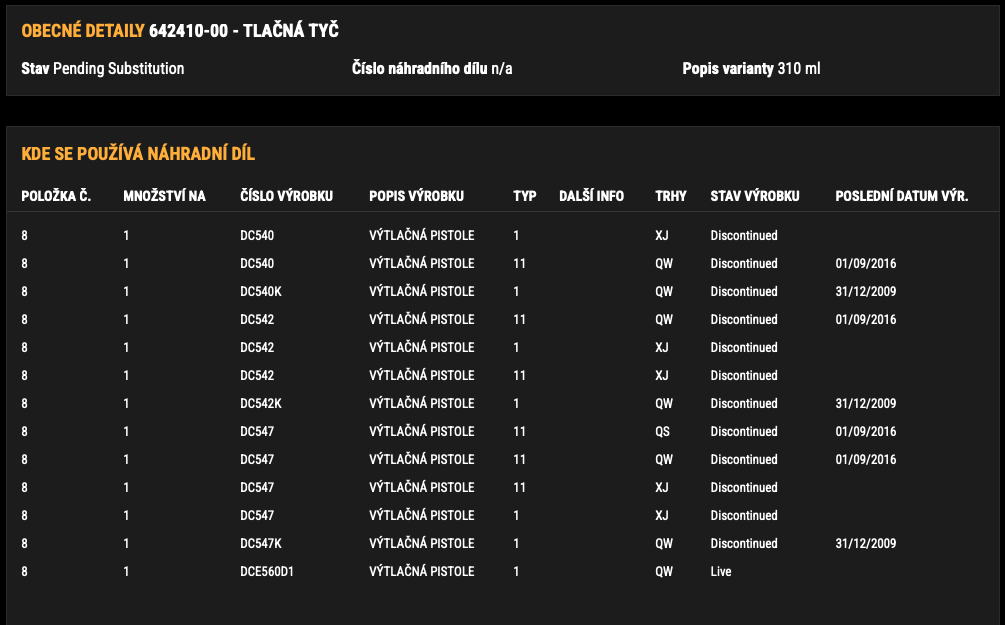Click the Pending Substitution status text
Viewport: 1005px width, 625px height.
pyautogui.click(x=118, y=69)
